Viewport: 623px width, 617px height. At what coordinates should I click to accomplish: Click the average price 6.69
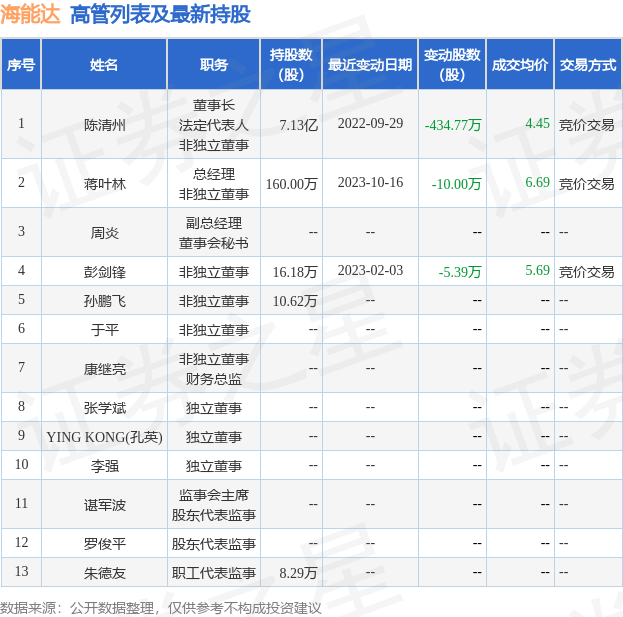coord(538,182)
